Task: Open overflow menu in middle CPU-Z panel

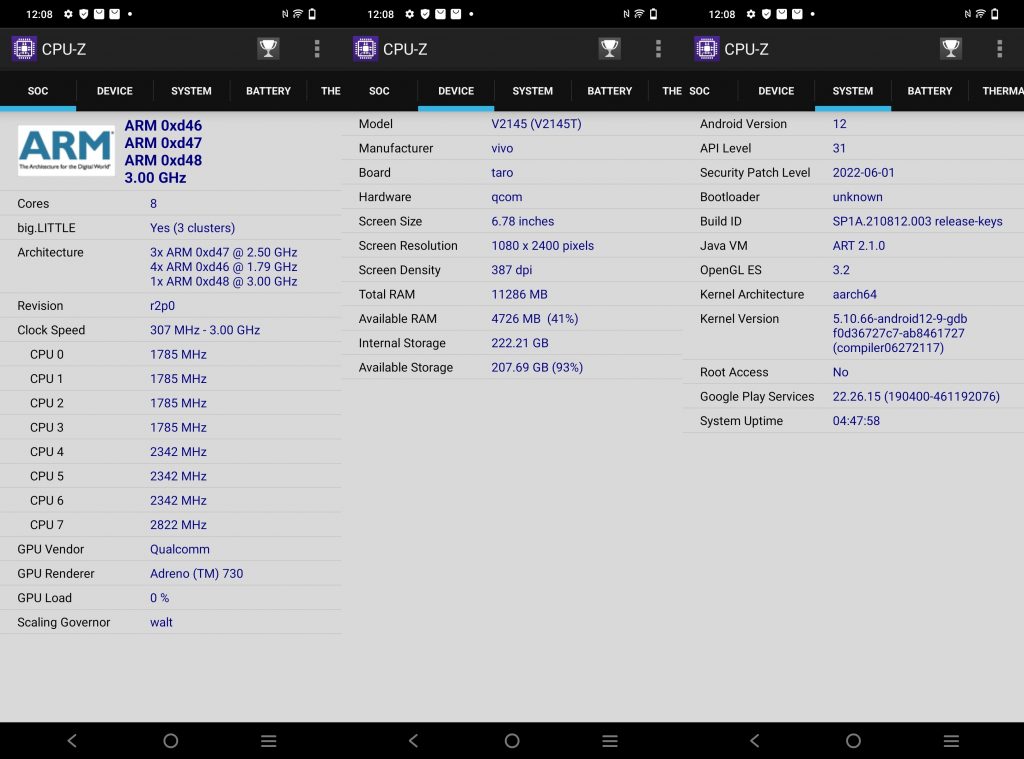Action: (x=658, y=48)
